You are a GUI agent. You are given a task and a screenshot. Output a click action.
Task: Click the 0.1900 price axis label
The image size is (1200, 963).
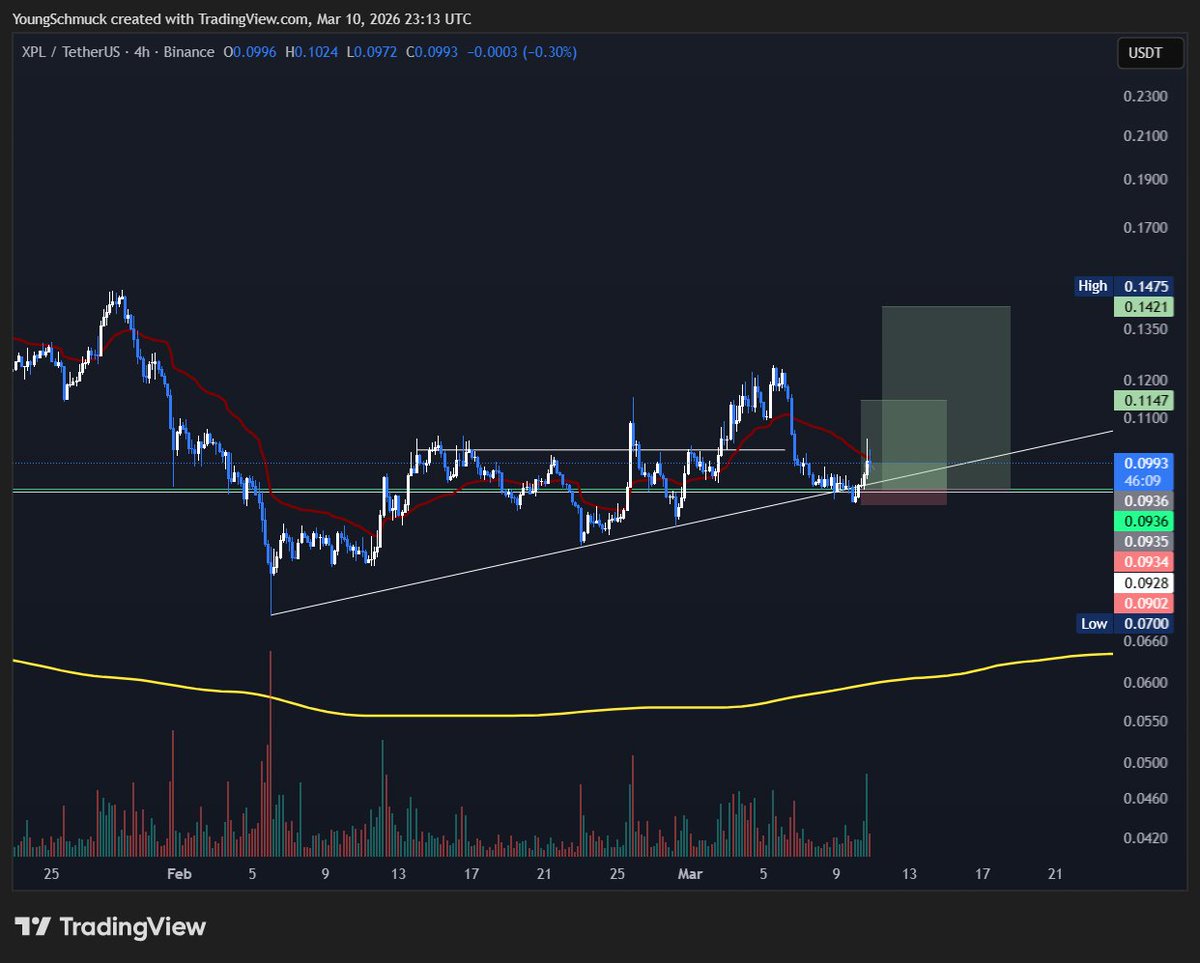click(x=1144, y=180)
